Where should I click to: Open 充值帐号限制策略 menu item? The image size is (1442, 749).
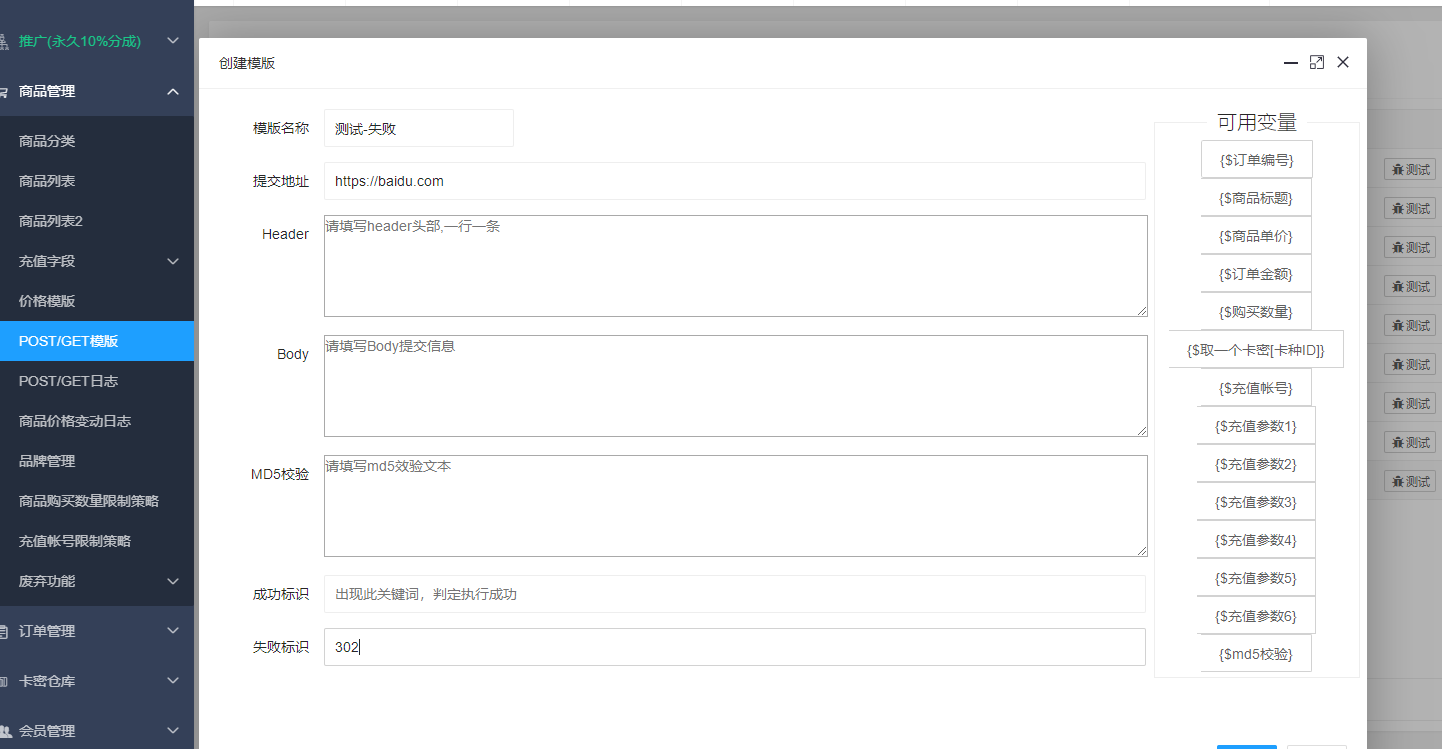point(97,541)
